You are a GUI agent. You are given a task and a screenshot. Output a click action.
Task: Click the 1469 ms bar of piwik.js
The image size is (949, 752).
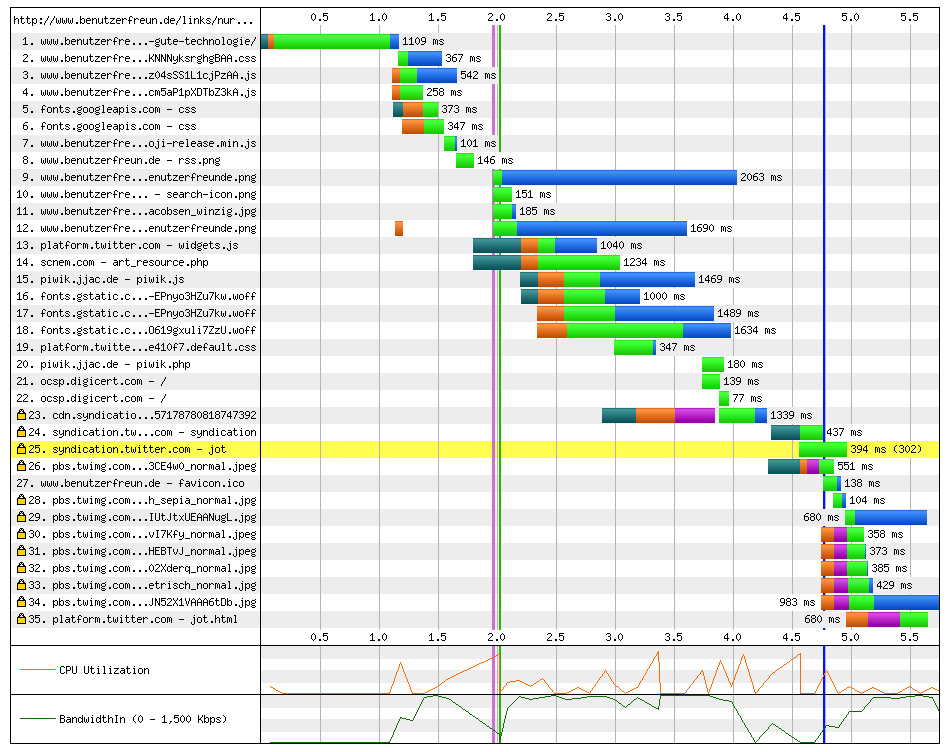point(607,279)
